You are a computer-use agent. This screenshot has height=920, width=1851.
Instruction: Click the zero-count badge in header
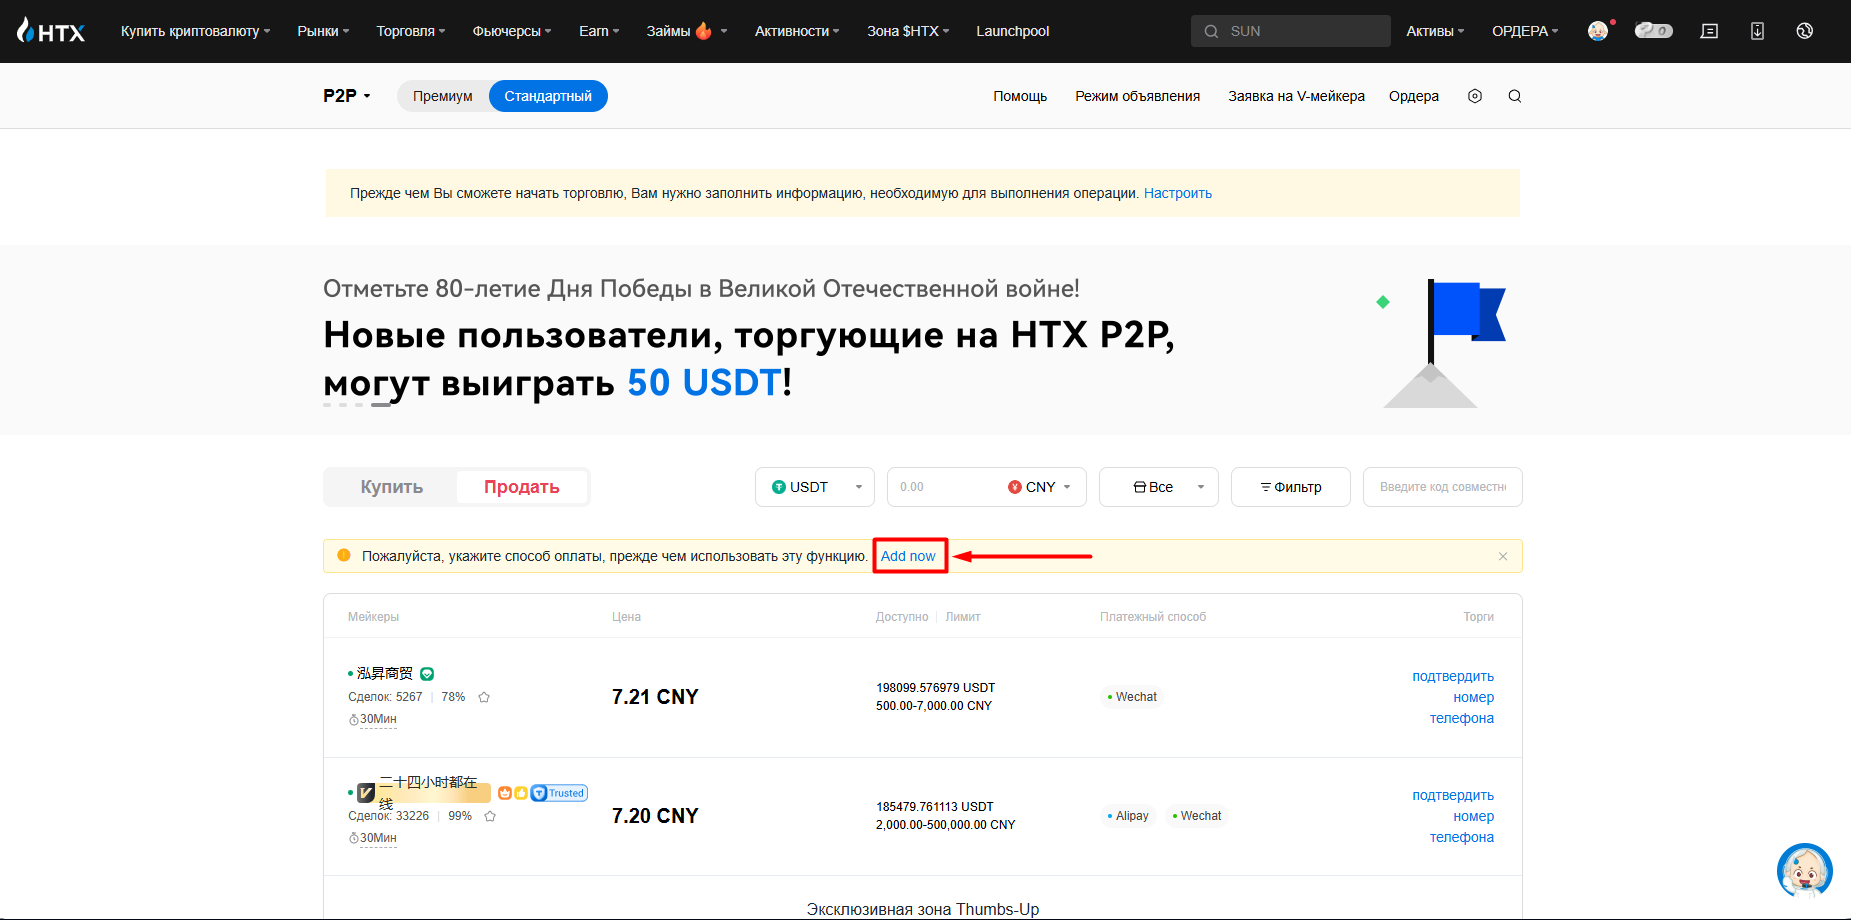point(1654,31)
